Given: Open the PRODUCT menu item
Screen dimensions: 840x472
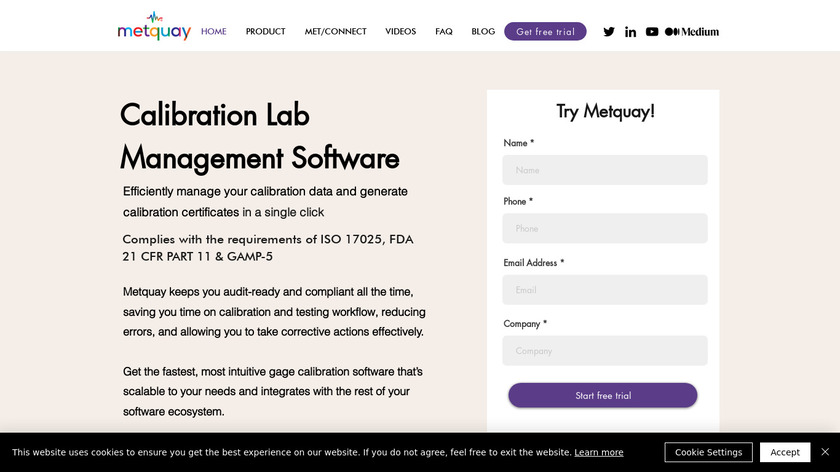Looking at the screenshot, I should [x=265, y=32].
